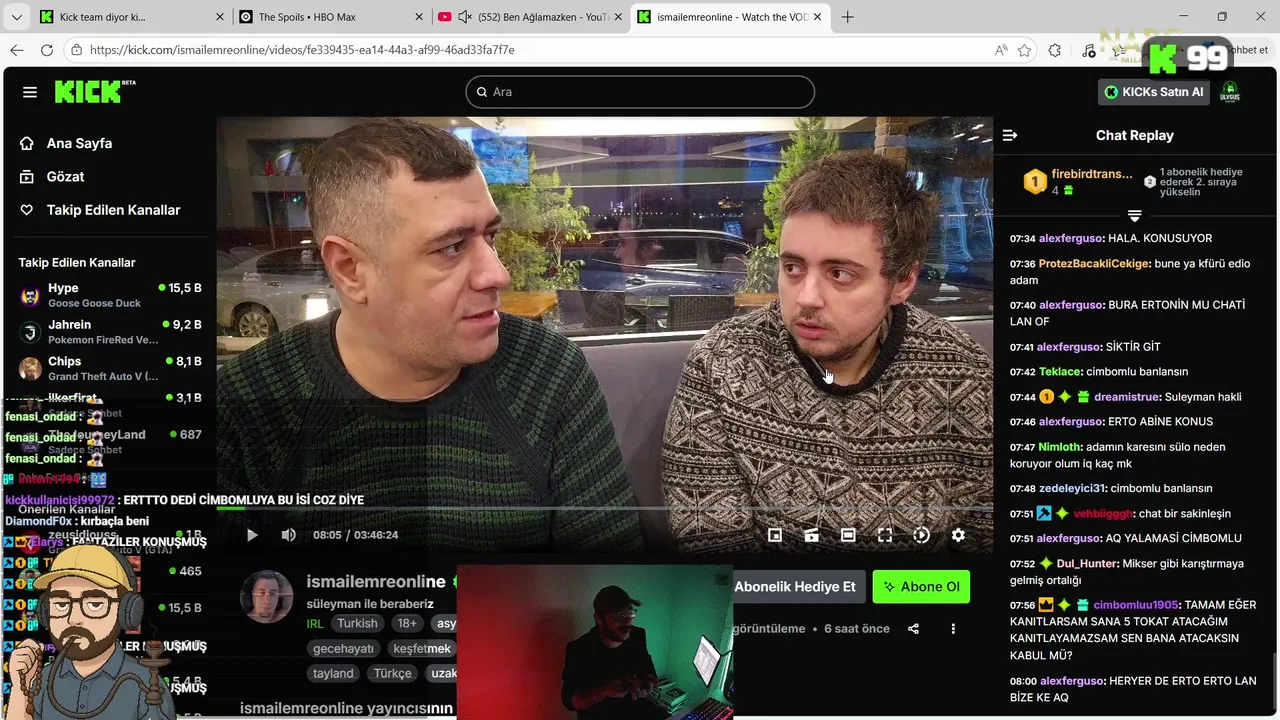
Task: View the site information icon
Action: tap(76, 50)
